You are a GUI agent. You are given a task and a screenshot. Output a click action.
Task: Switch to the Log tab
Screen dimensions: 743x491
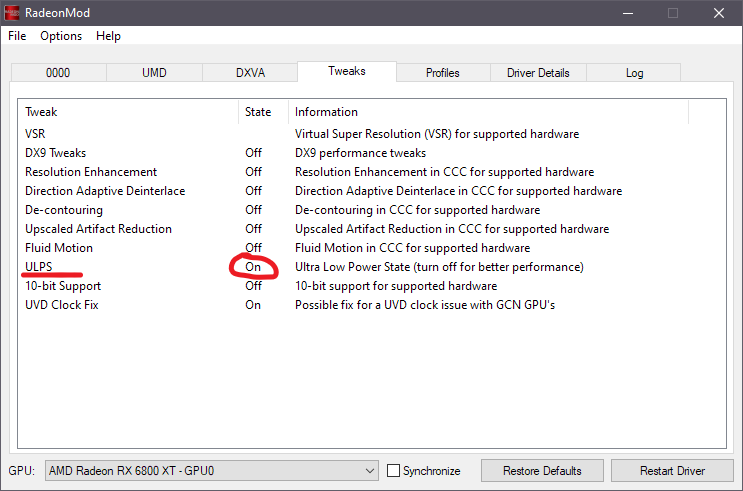(x=634, y=73)
